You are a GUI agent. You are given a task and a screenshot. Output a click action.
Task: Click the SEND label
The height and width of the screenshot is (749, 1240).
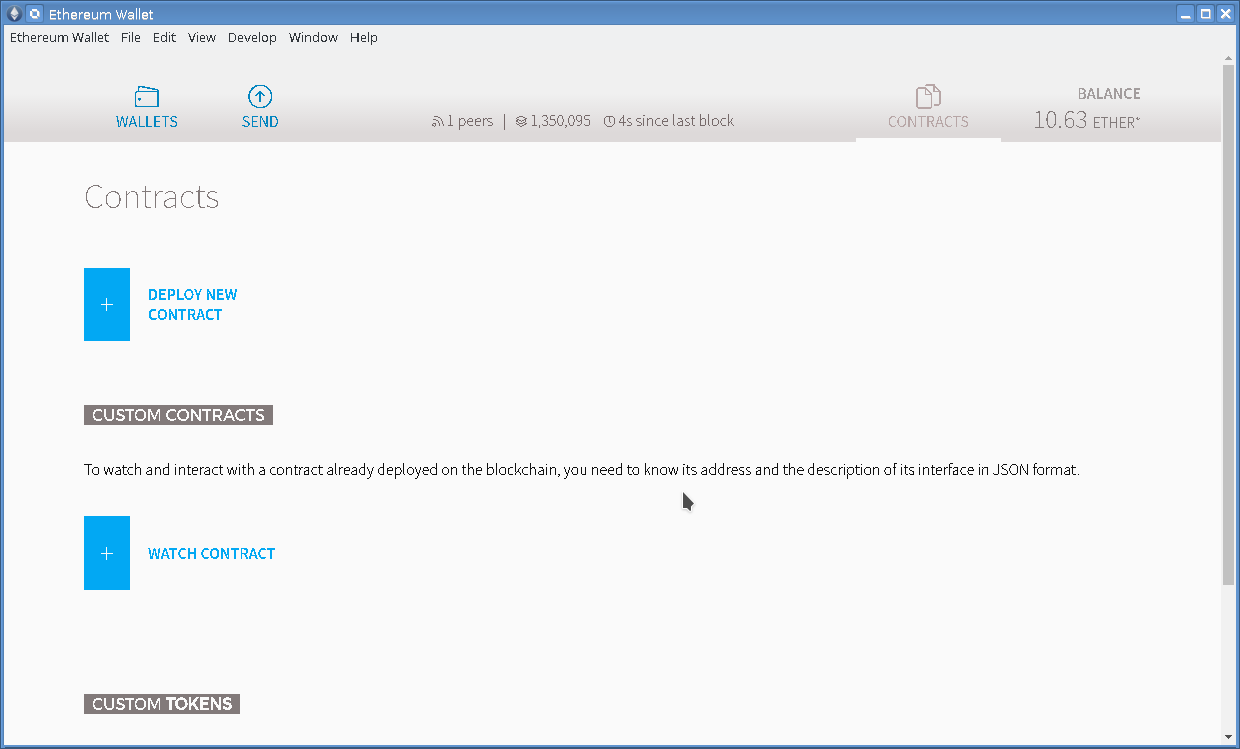[260, 122]
